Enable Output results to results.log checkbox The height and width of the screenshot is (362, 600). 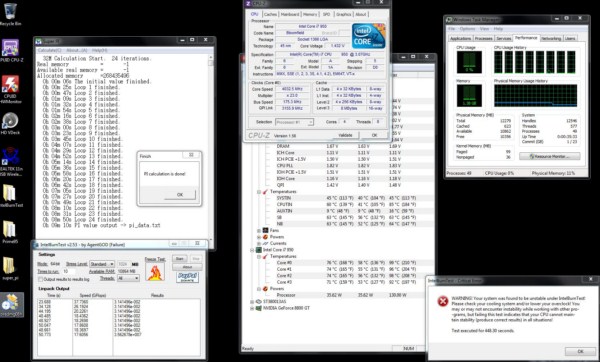pos(40,279)
